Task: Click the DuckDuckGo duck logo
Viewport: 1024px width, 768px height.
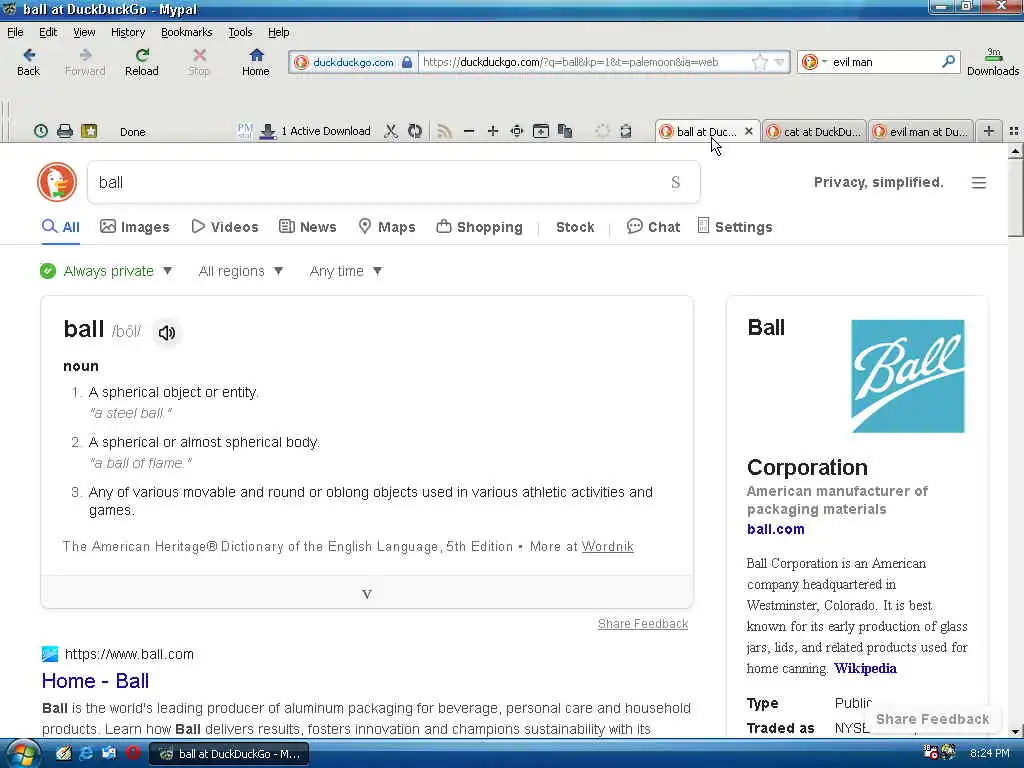Action: (x=57, y=182)
